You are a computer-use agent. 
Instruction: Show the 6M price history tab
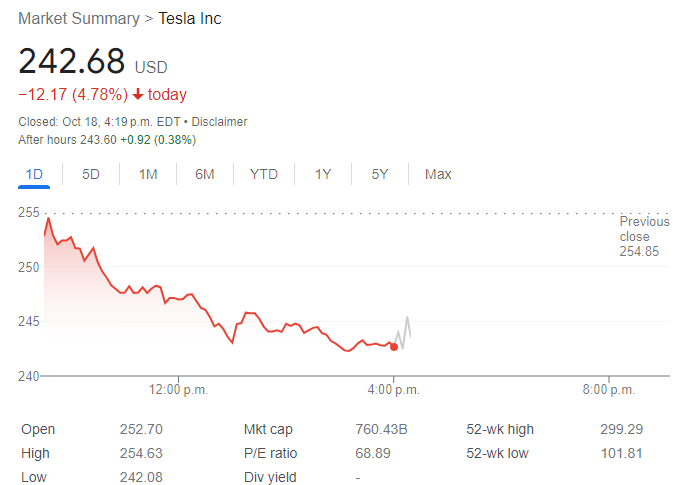tap(205, 174)
